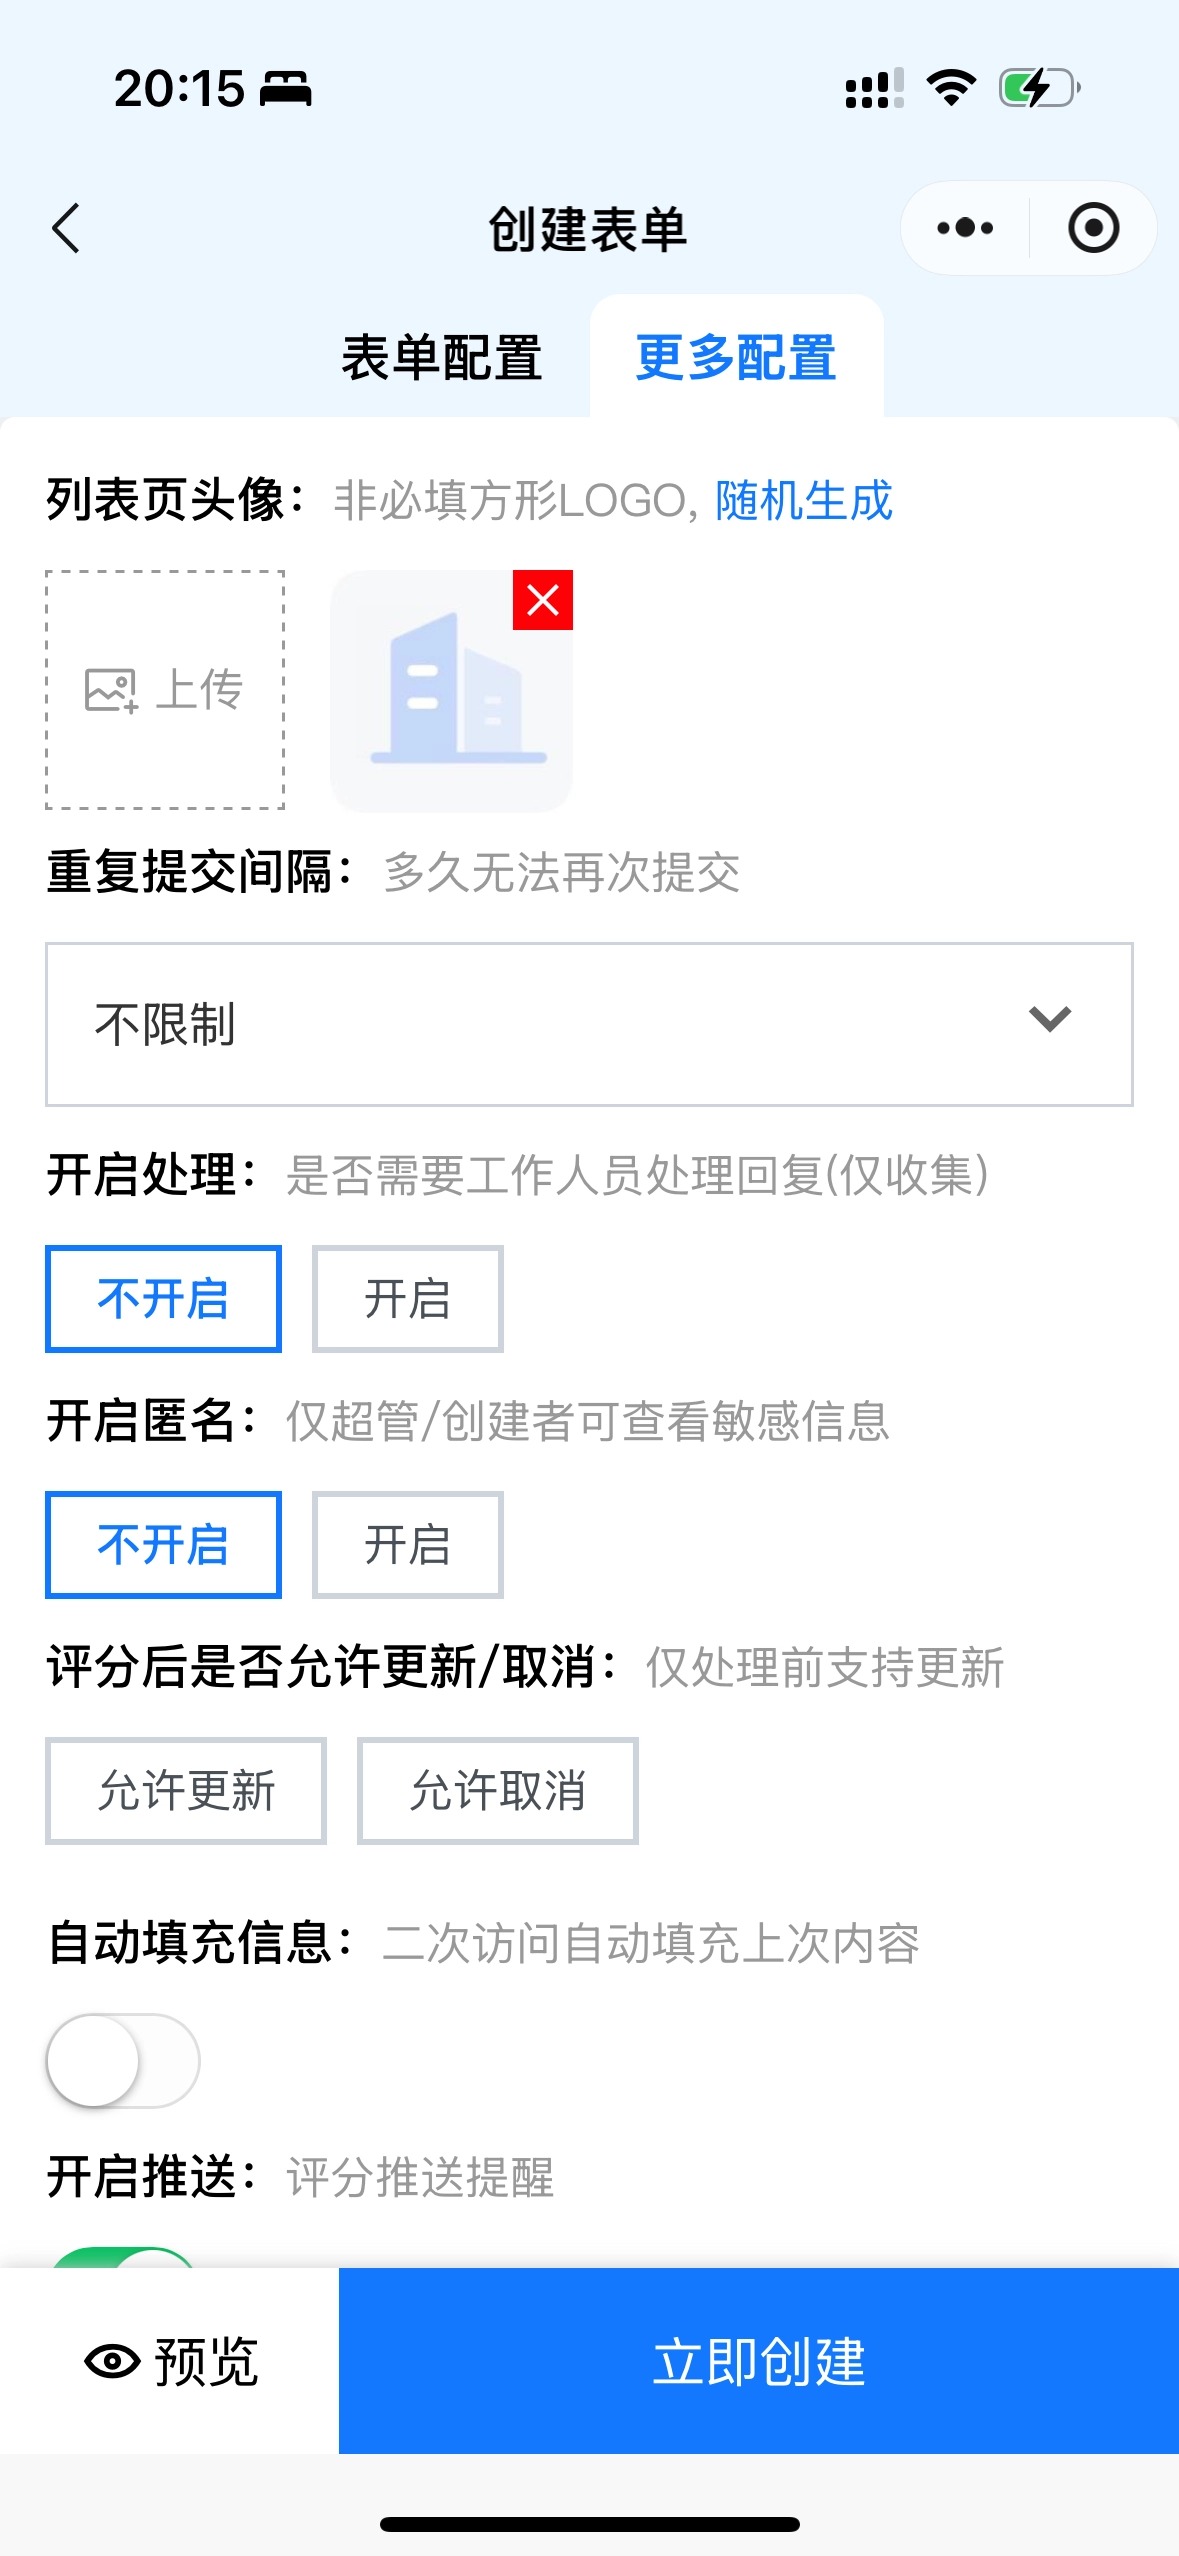Viewport: 1179px width, 2556px height.
Task: Open the mini program three-dots menu
Action: [964, 228]
